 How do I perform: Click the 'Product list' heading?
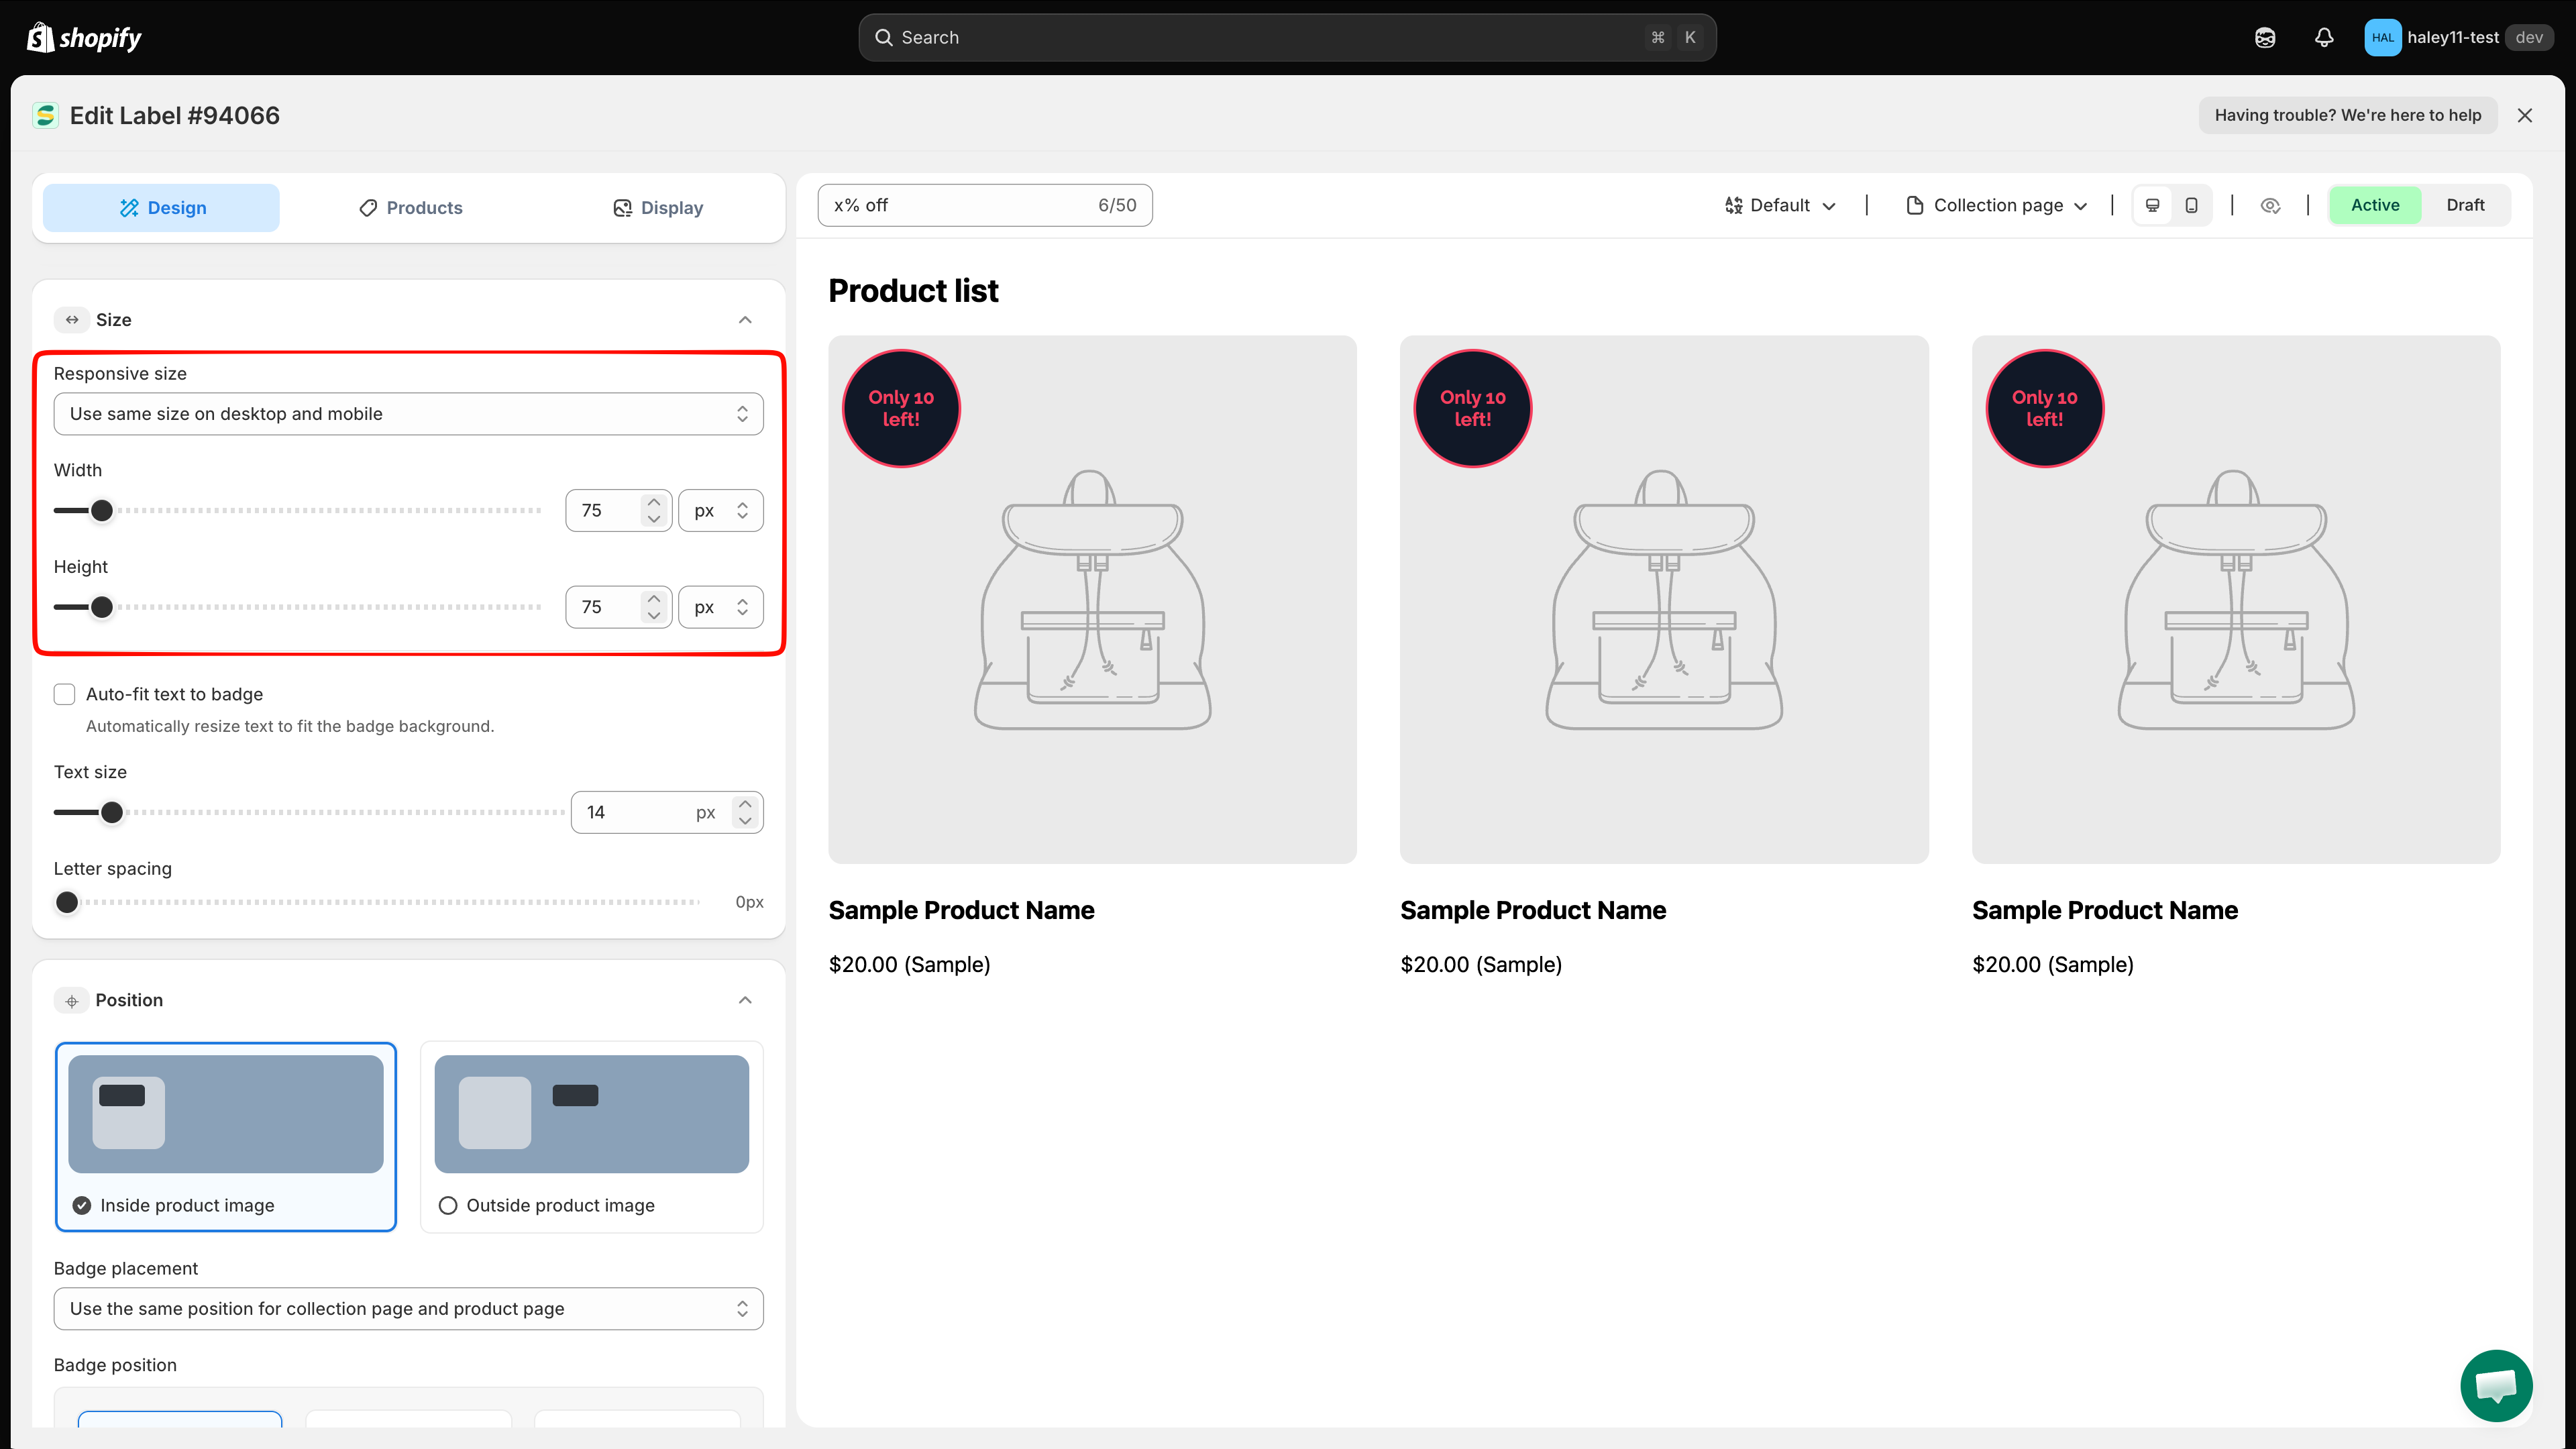pos(913,291)
